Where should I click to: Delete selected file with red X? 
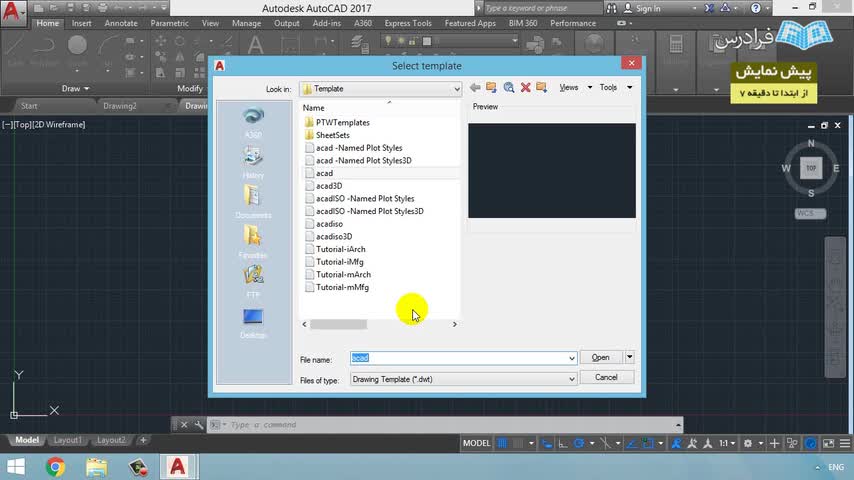(526, 88)
